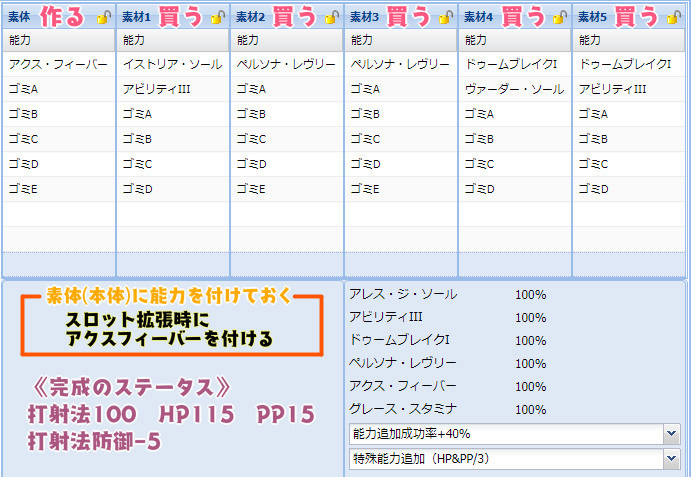
Task: Toggle the lock icon on the 素材5 panel
Action: [674, 18]
